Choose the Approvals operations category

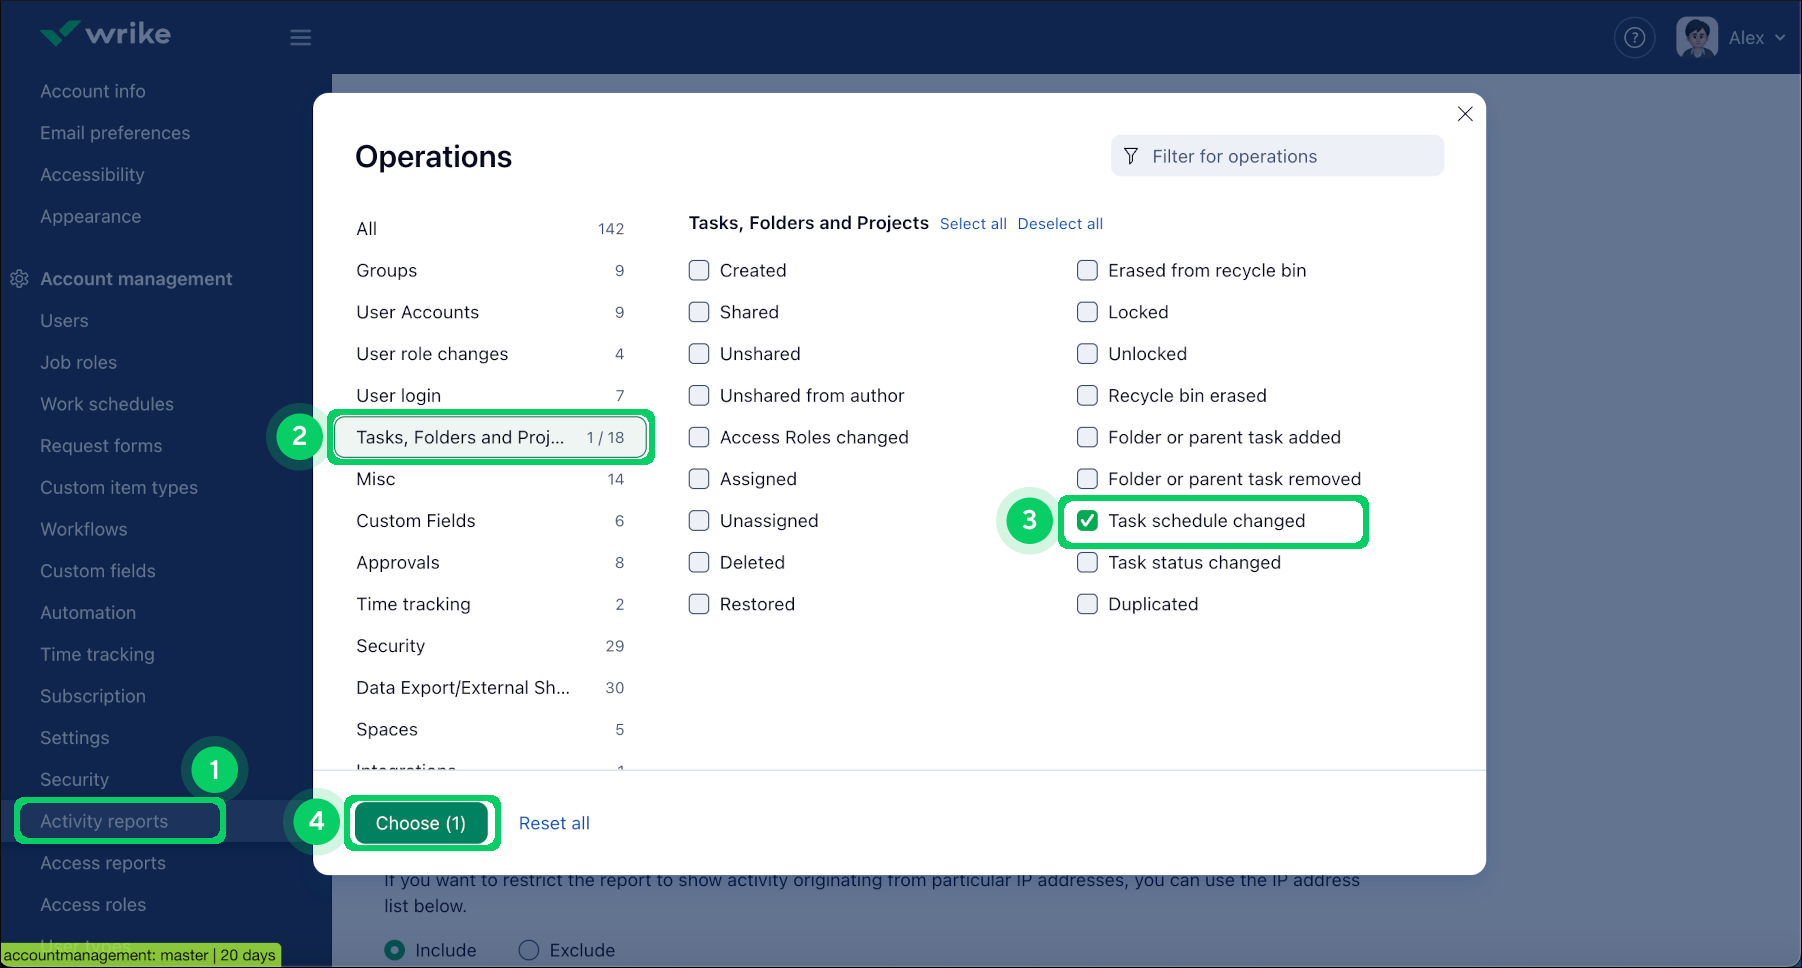click(x=398, y=563)
